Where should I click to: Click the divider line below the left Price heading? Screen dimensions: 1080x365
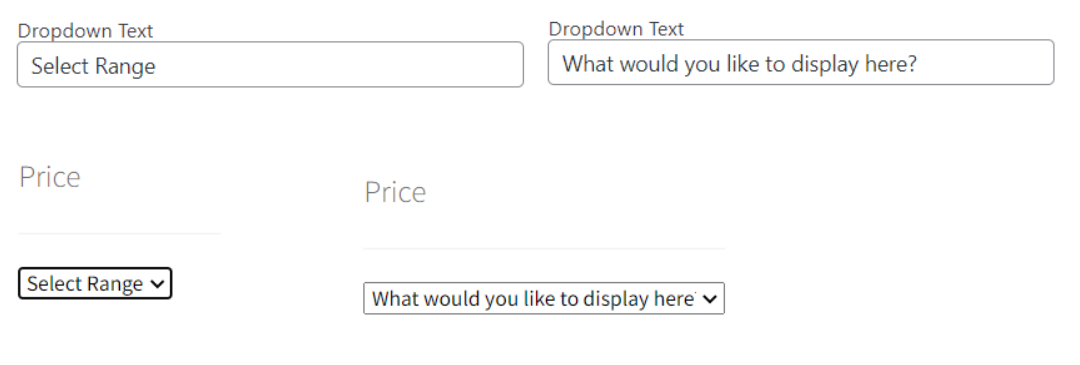pos(119,233)
